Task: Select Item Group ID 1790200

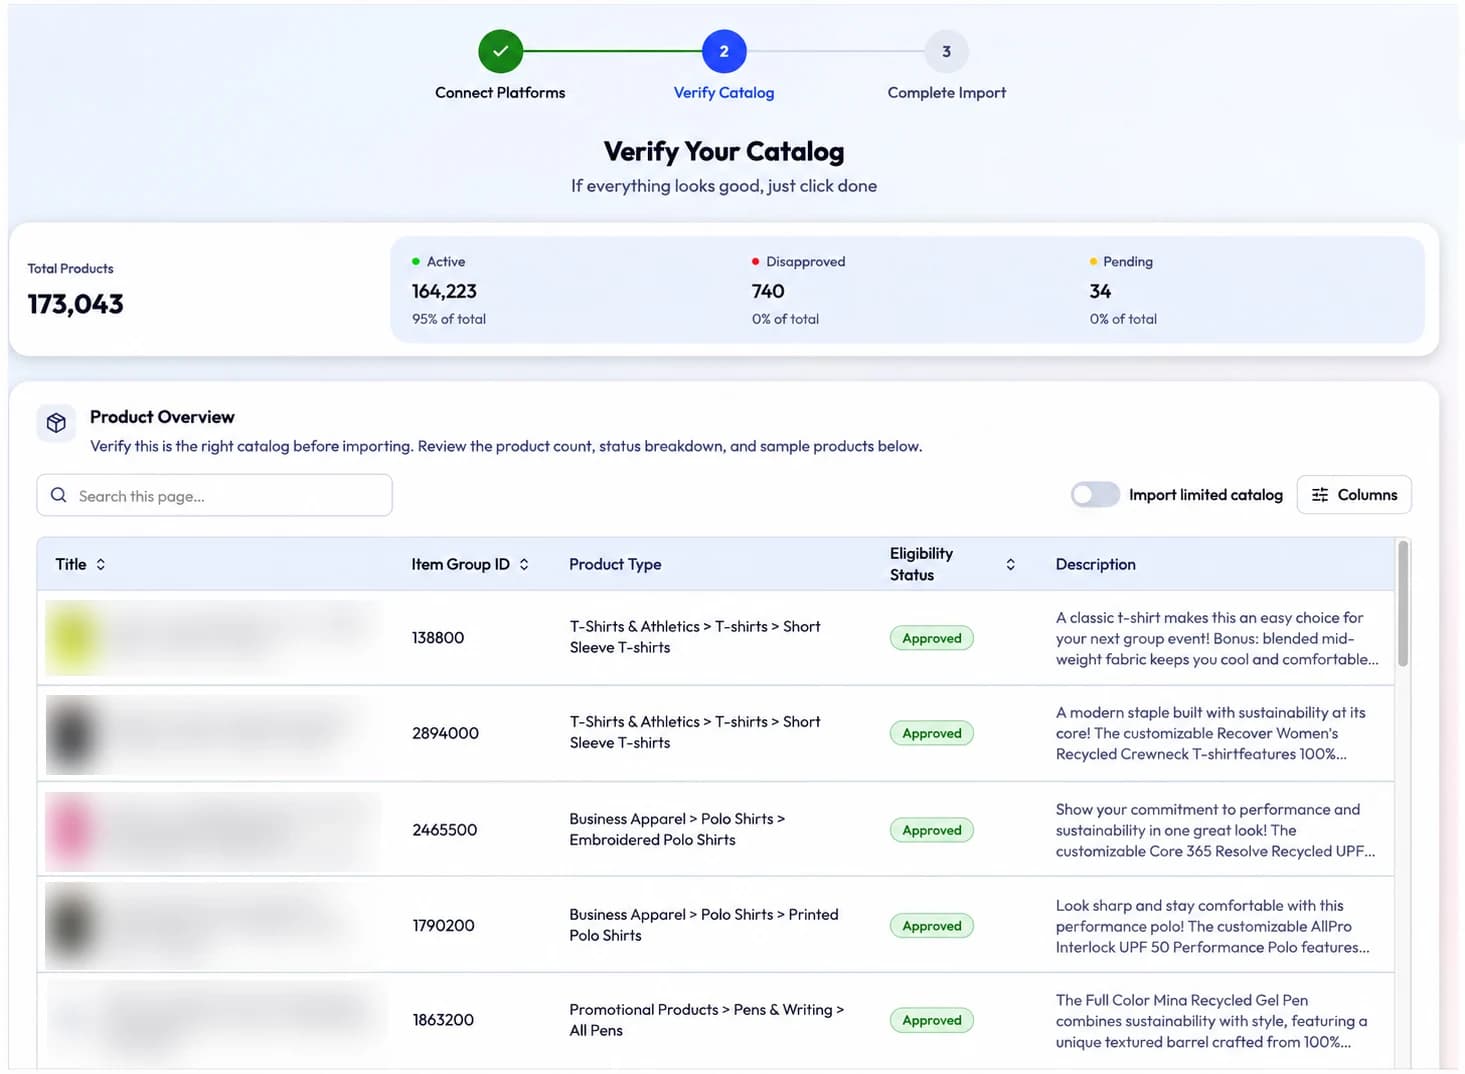Action: coord(443,926)
